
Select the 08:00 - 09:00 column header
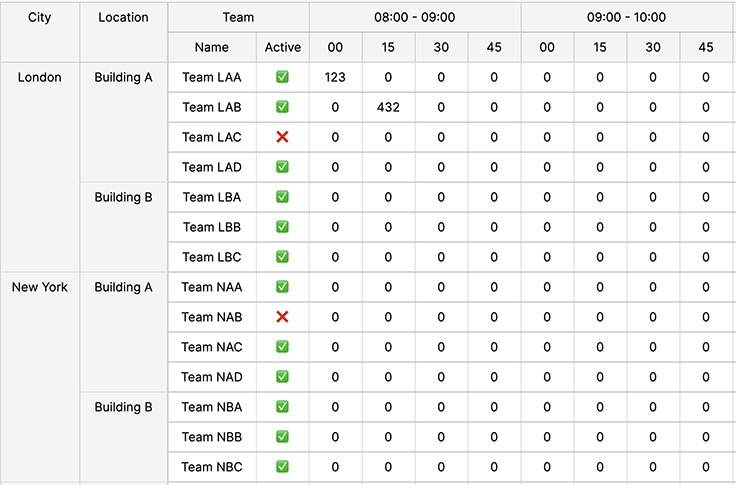pos(415,17)
